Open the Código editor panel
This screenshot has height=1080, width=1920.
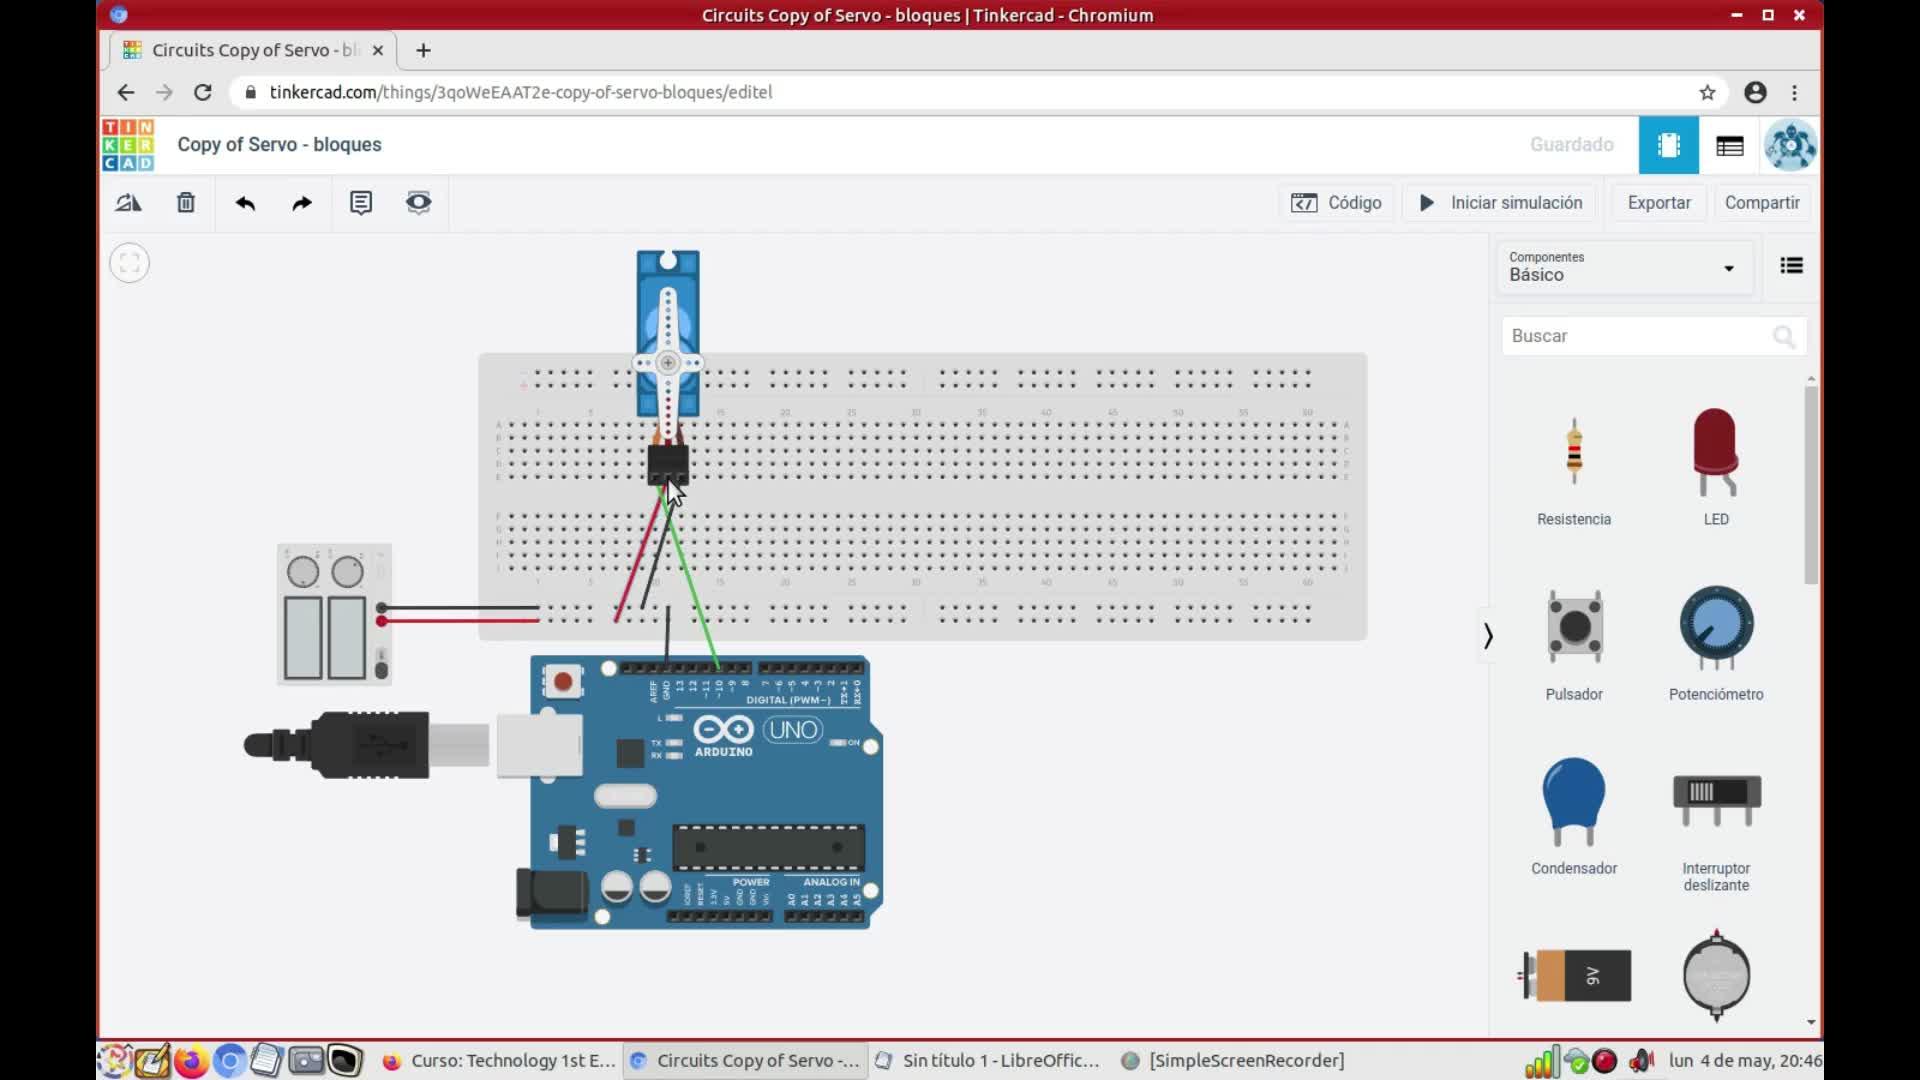[1336, 203]
